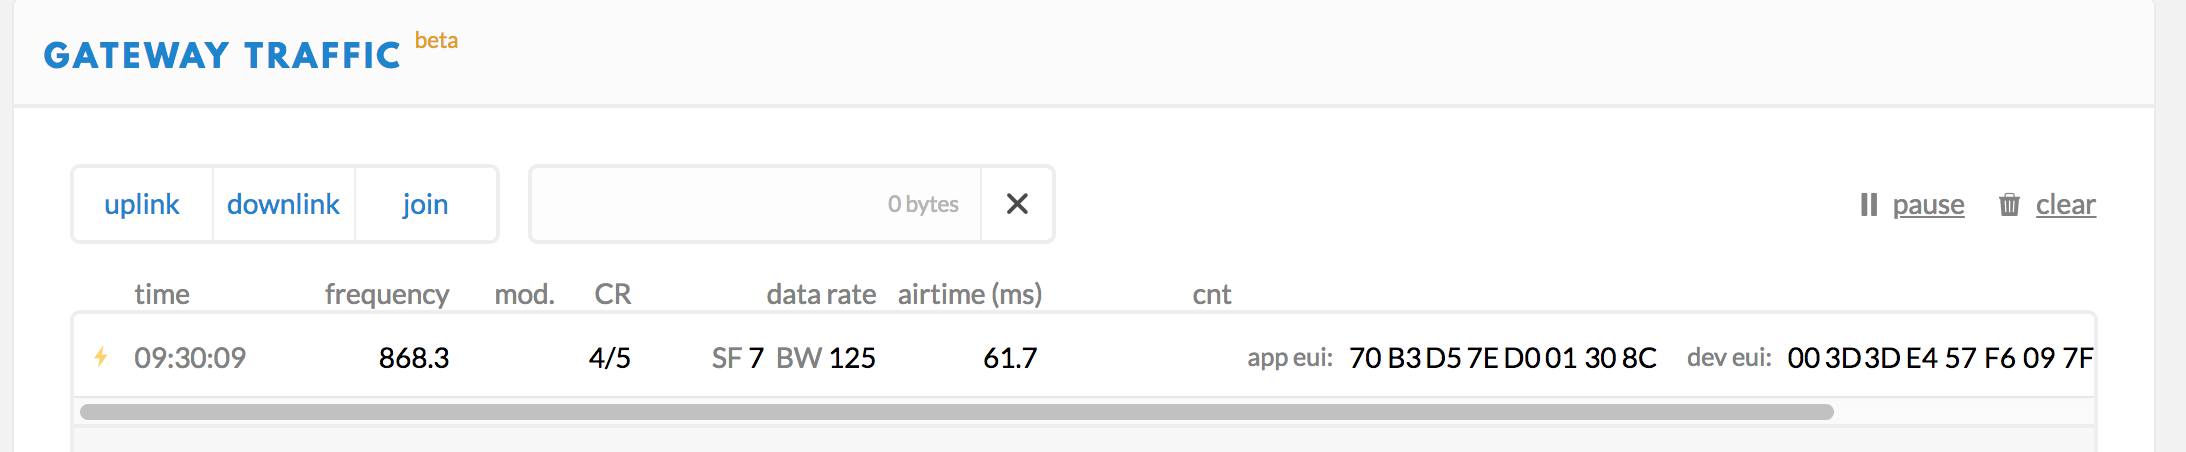
Task: Click the clear link
Action: tap(2066, 205)
